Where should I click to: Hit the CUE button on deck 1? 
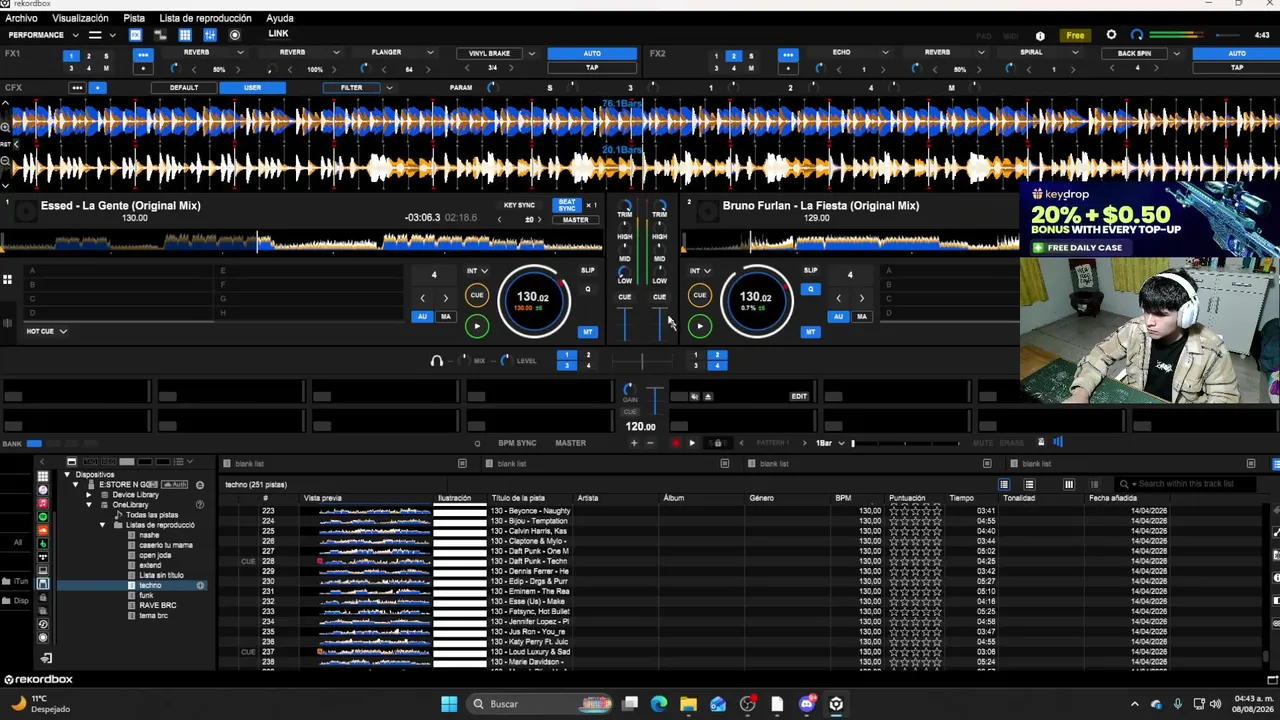[477, 295]
